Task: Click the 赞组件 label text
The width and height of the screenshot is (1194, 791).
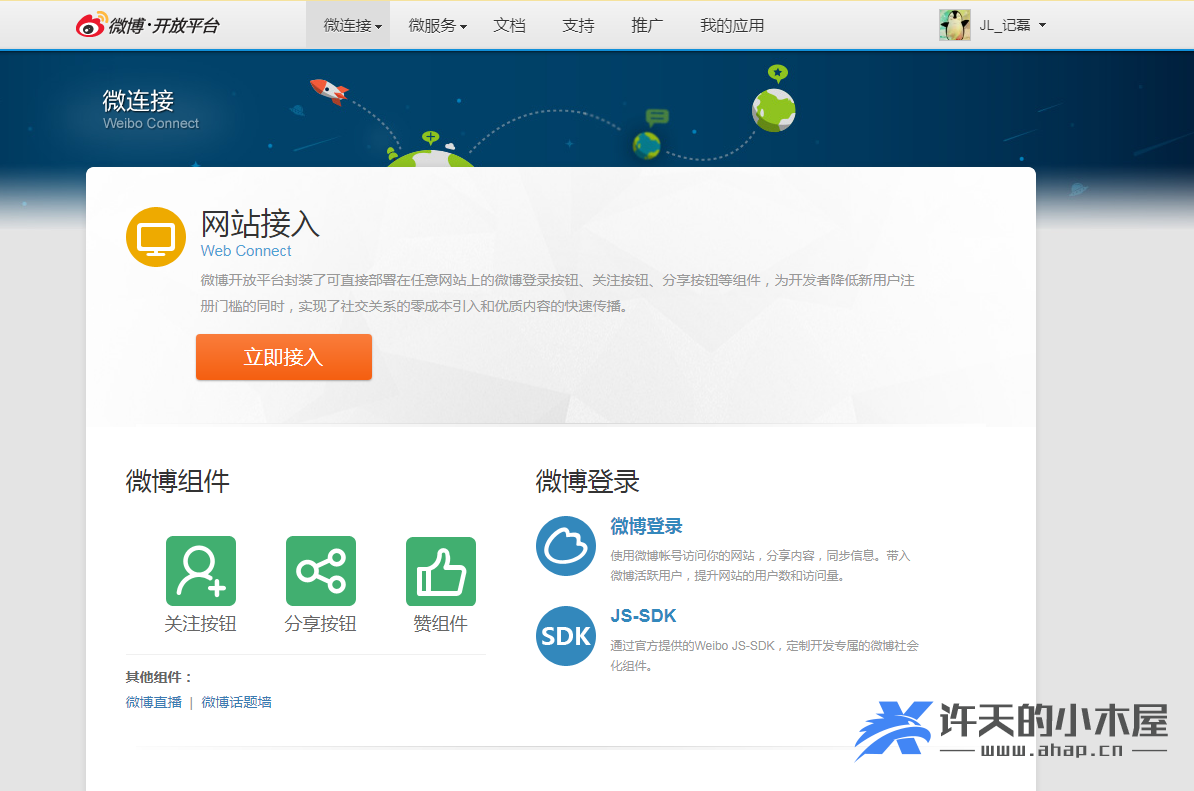Action: coord(440,624)
